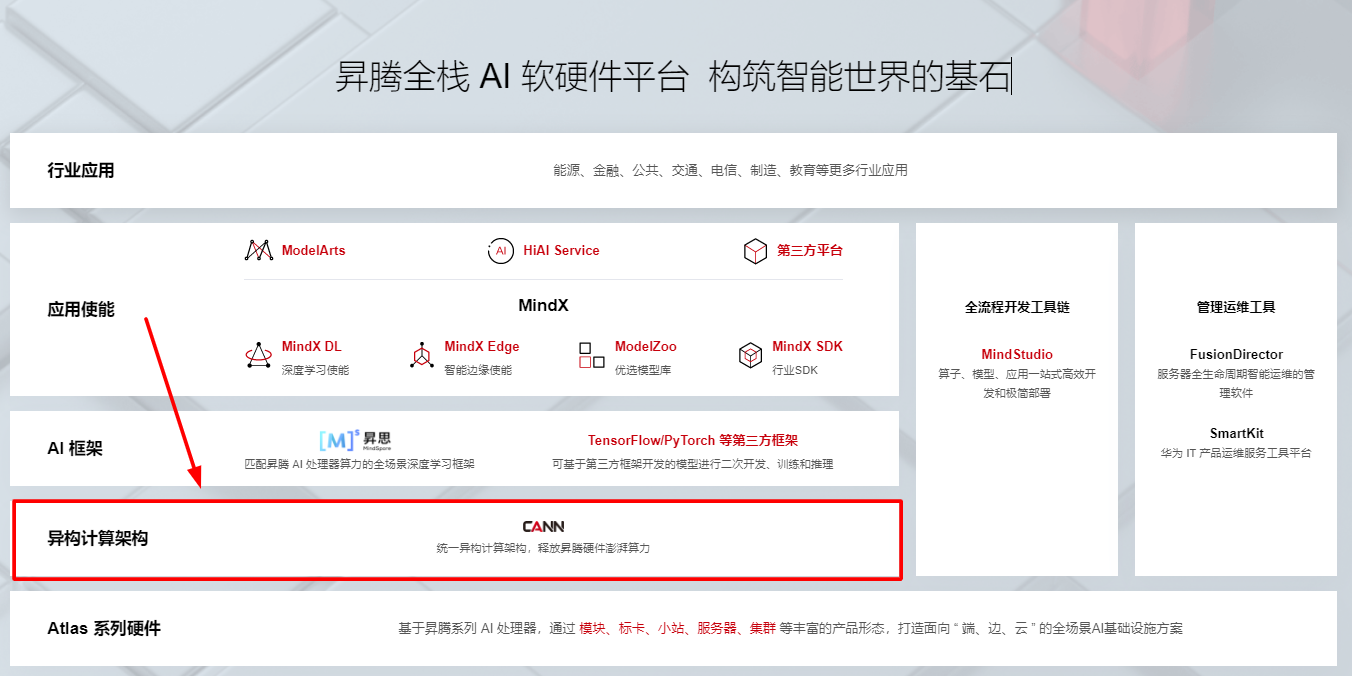Open the MindStudio link
Screen dimensions: 1352x676
coord(1017,354)
